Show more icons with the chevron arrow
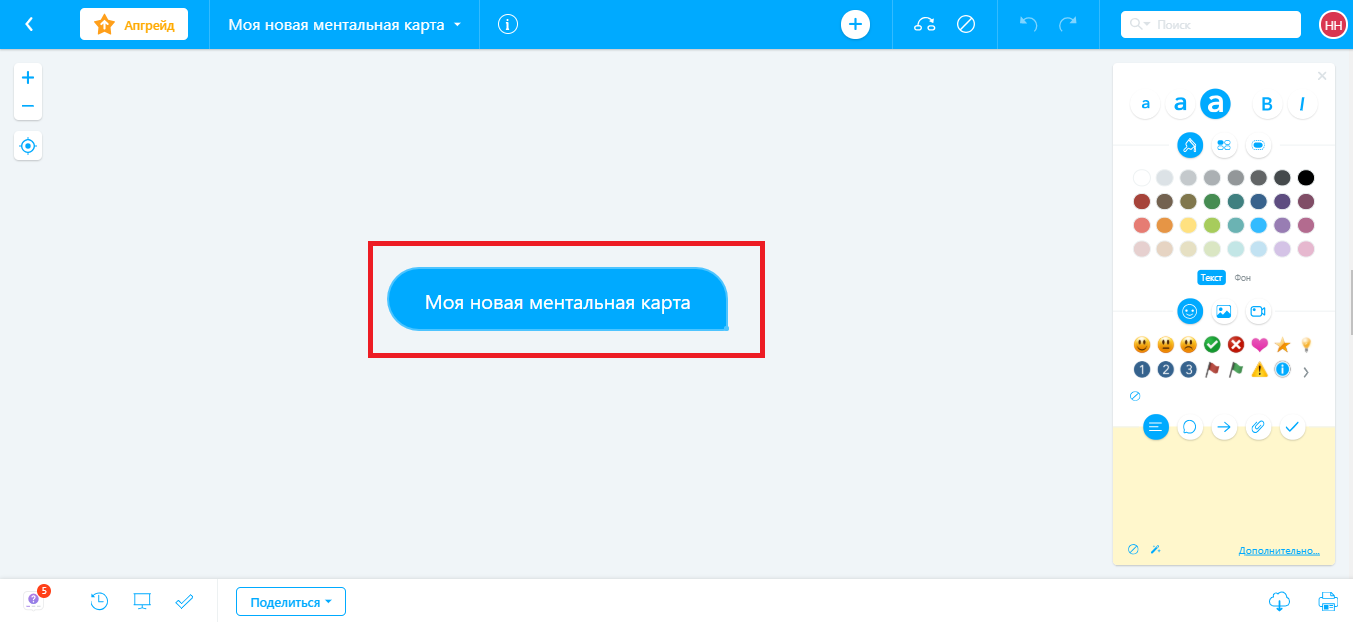 [x=1306, y=372]
